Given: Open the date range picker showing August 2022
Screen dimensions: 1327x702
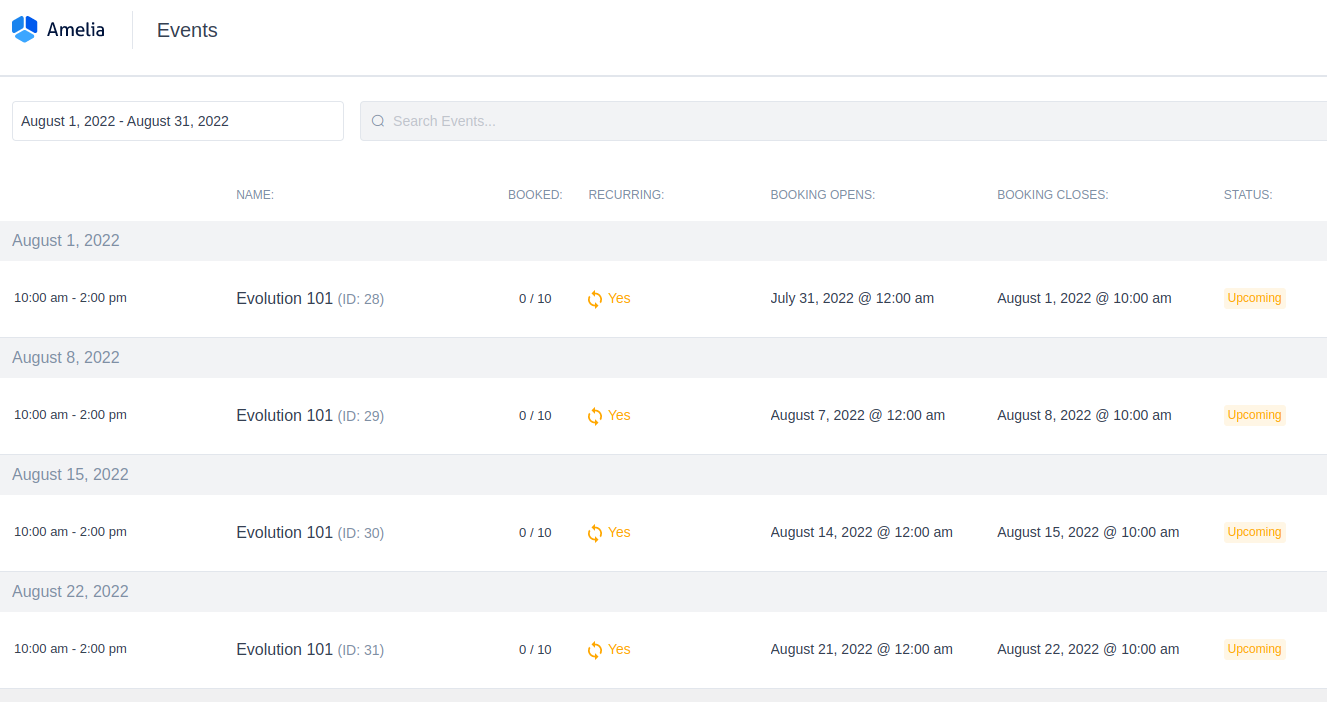Looking at the screenshot, I should 178,120.
